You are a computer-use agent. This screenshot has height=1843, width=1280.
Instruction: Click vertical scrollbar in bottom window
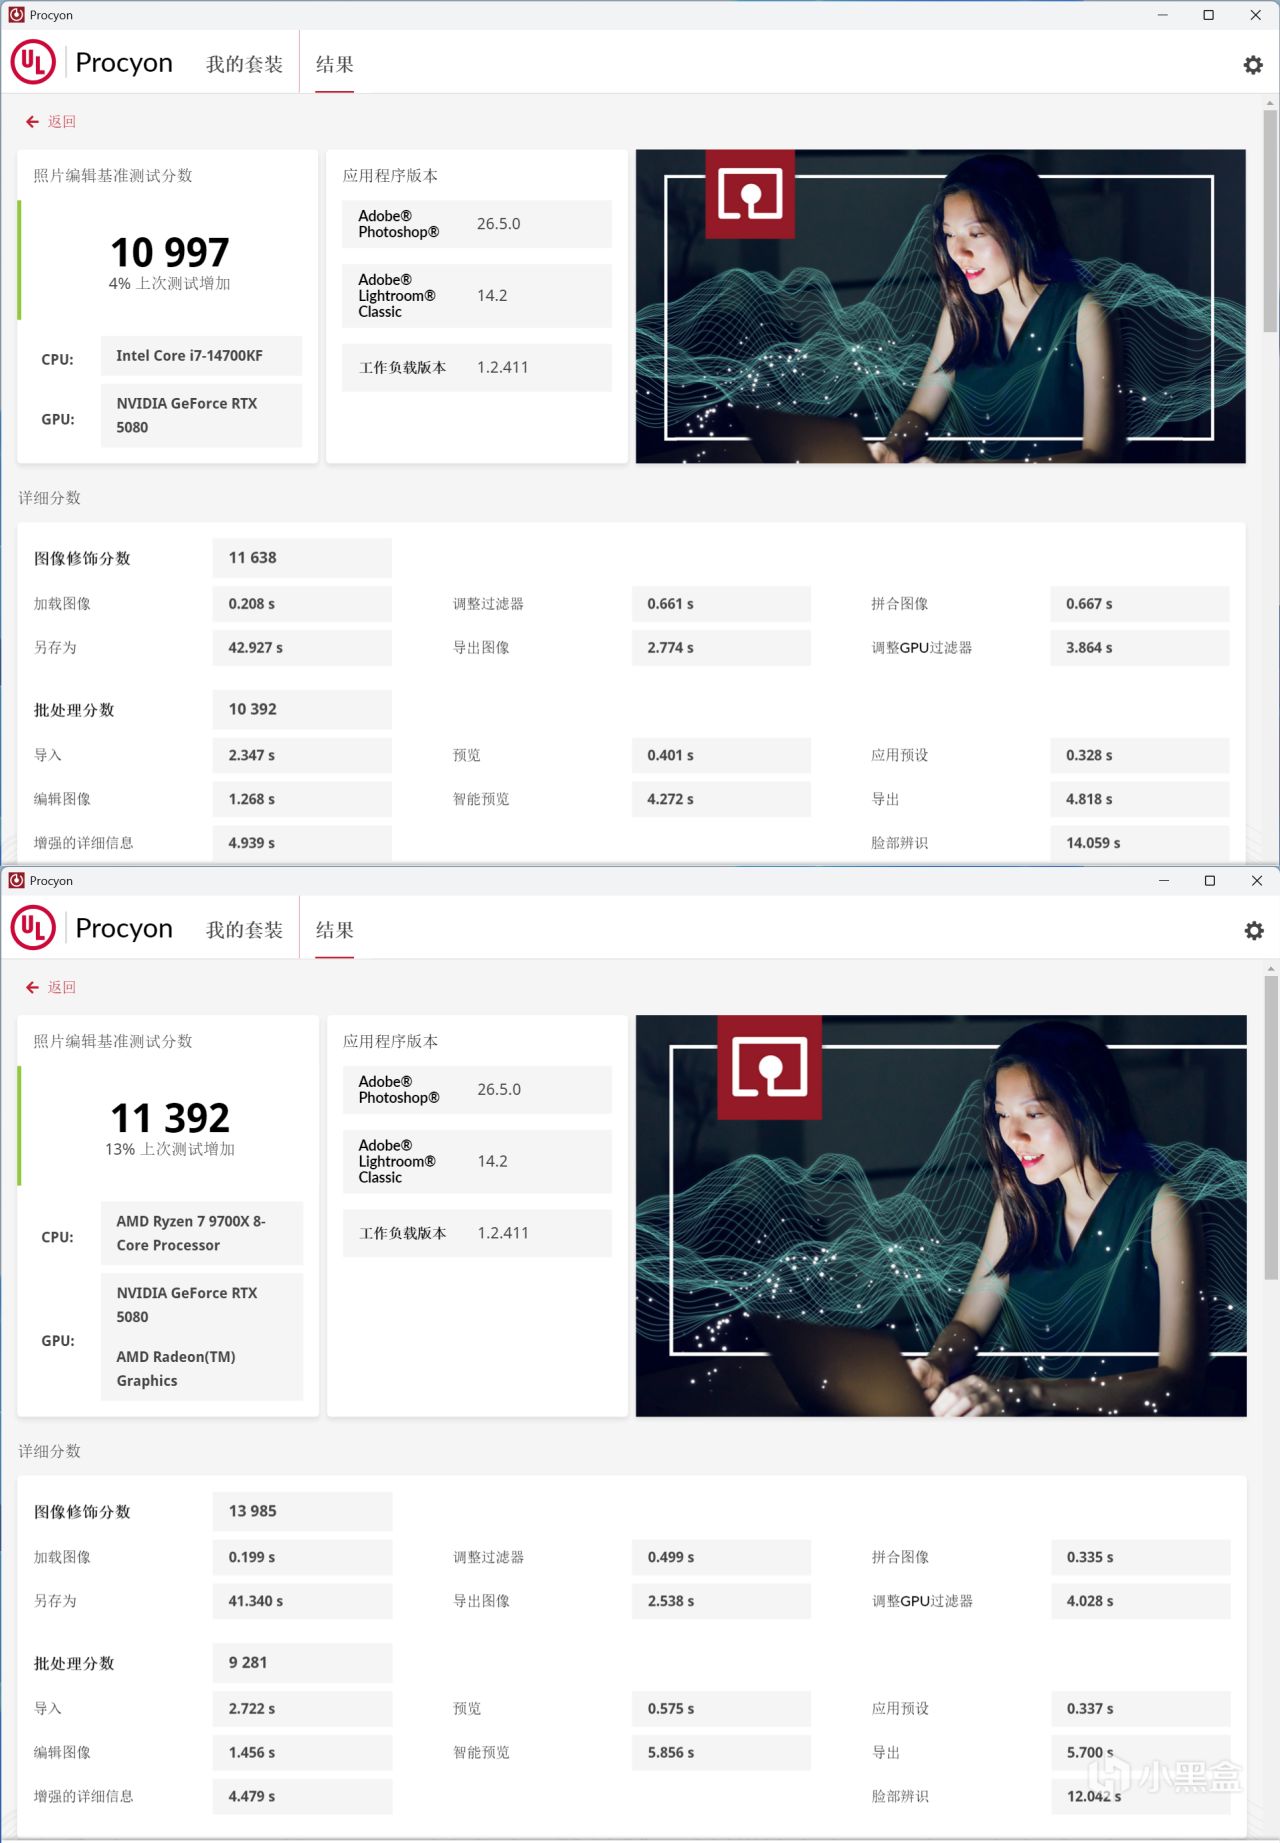click(1271, 1128)
